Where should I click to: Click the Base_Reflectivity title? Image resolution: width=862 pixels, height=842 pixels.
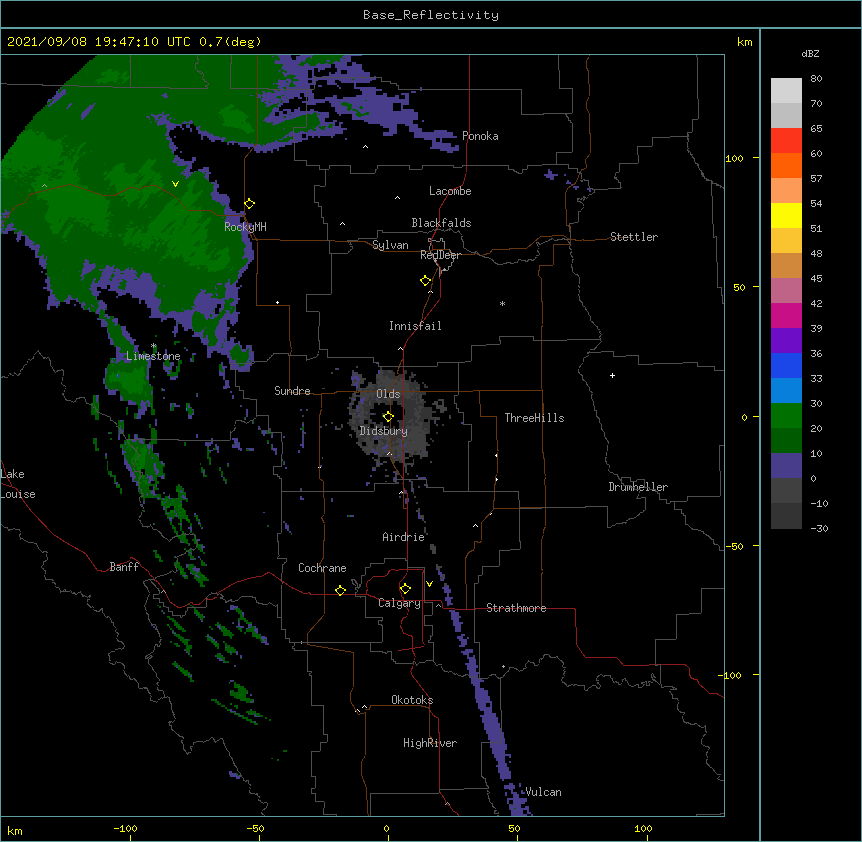click(x=431, y=15)
